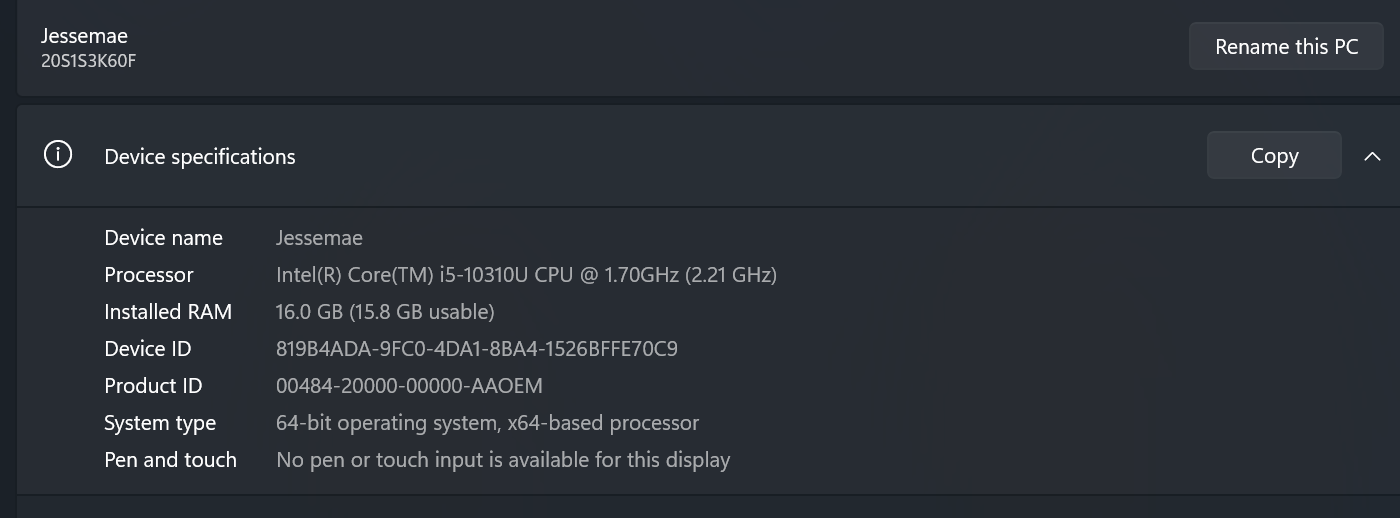Click the System type label
This screenshot has height=518, width=1400.
160,423
